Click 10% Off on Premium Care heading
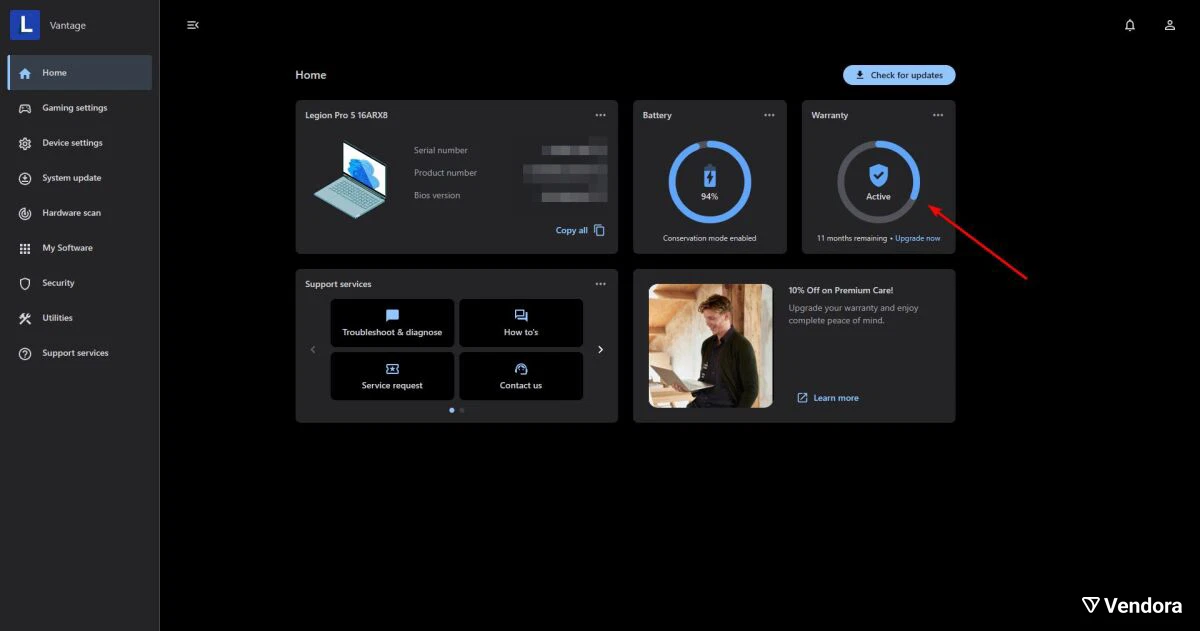Screen dimensions: 1200x631 (841, 291)
